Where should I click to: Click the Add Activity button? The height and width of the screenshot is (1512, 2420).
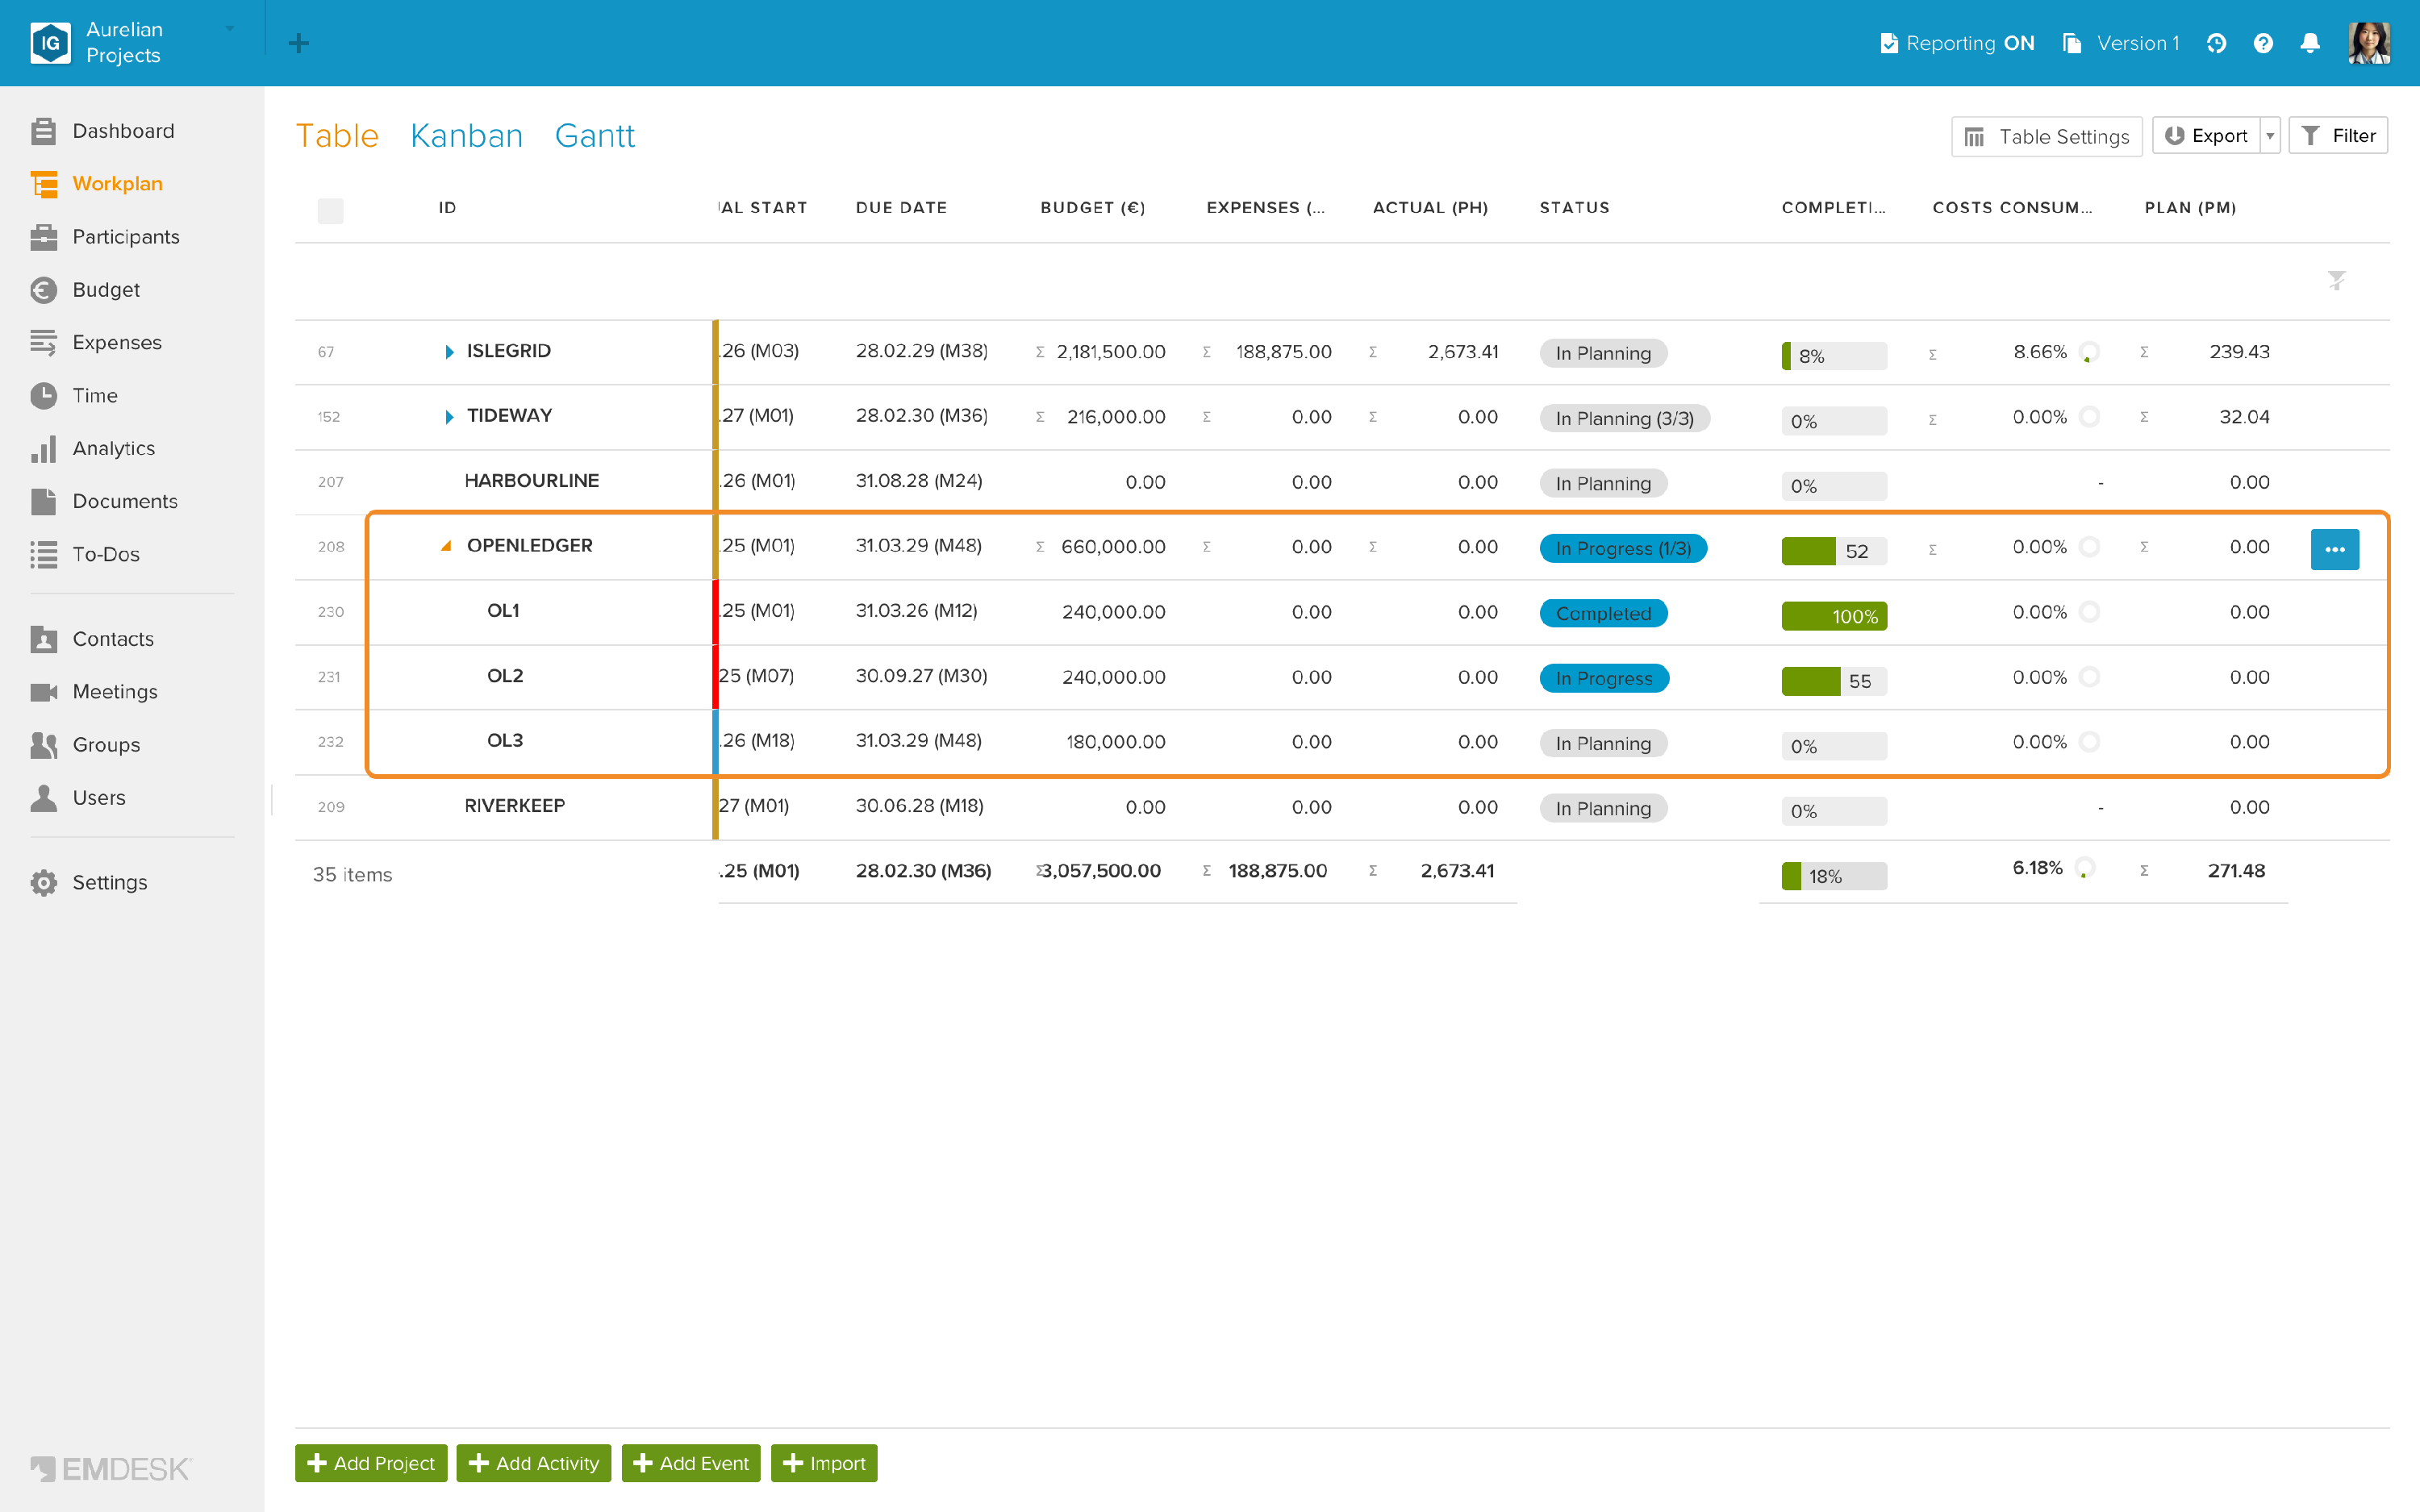tap(534, 1463)
